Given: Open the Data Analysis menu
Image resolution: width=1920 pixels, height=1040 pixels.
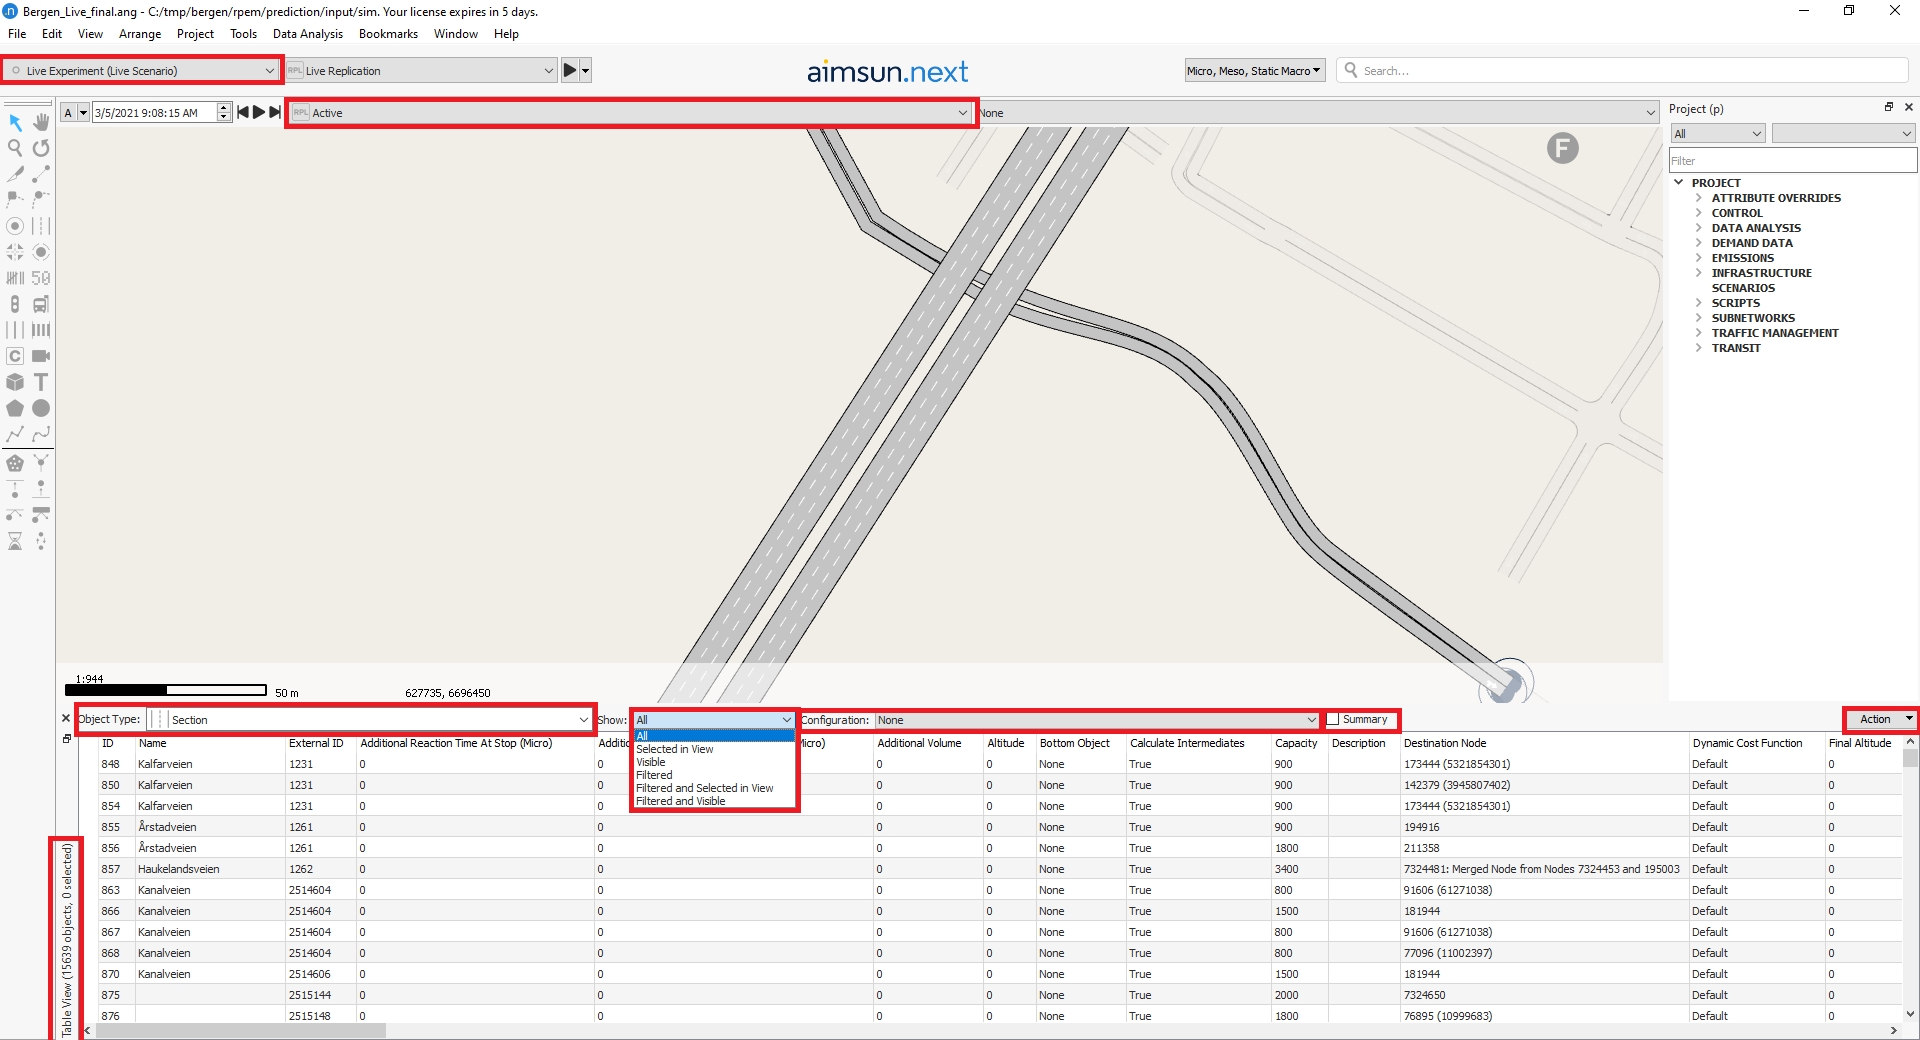Looking at the screenshot, I should (307, 34).
